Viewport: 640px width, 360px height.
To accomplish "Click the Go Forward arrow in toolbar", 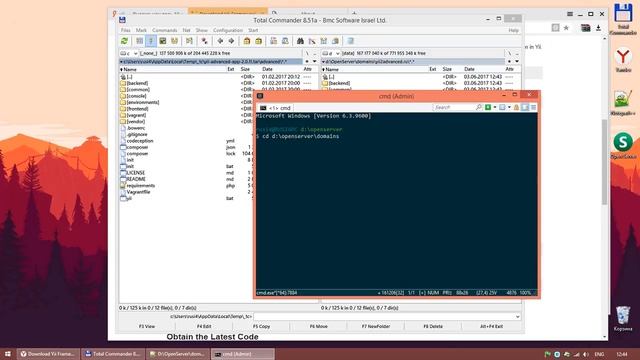I will (x=231, y=41).
